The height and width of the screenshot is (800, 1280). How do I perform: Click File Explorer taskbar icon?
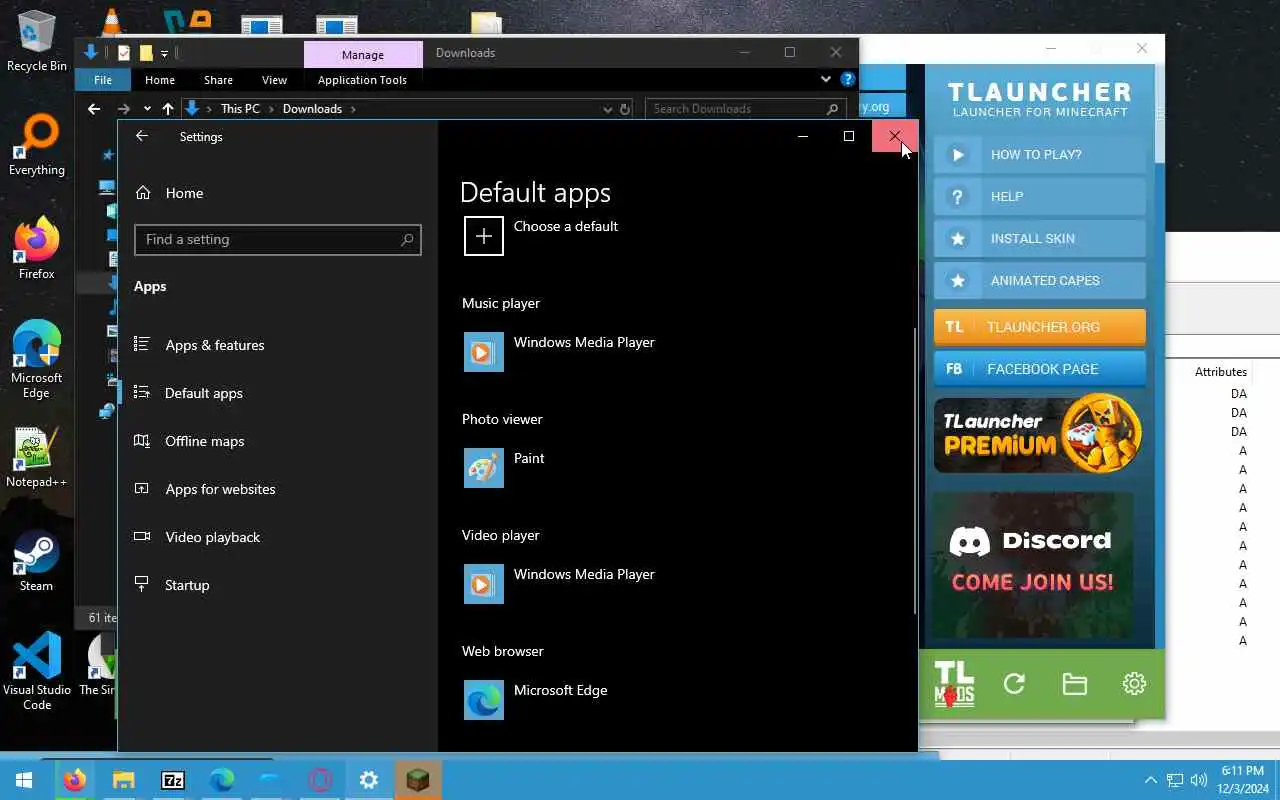point(123,780)
